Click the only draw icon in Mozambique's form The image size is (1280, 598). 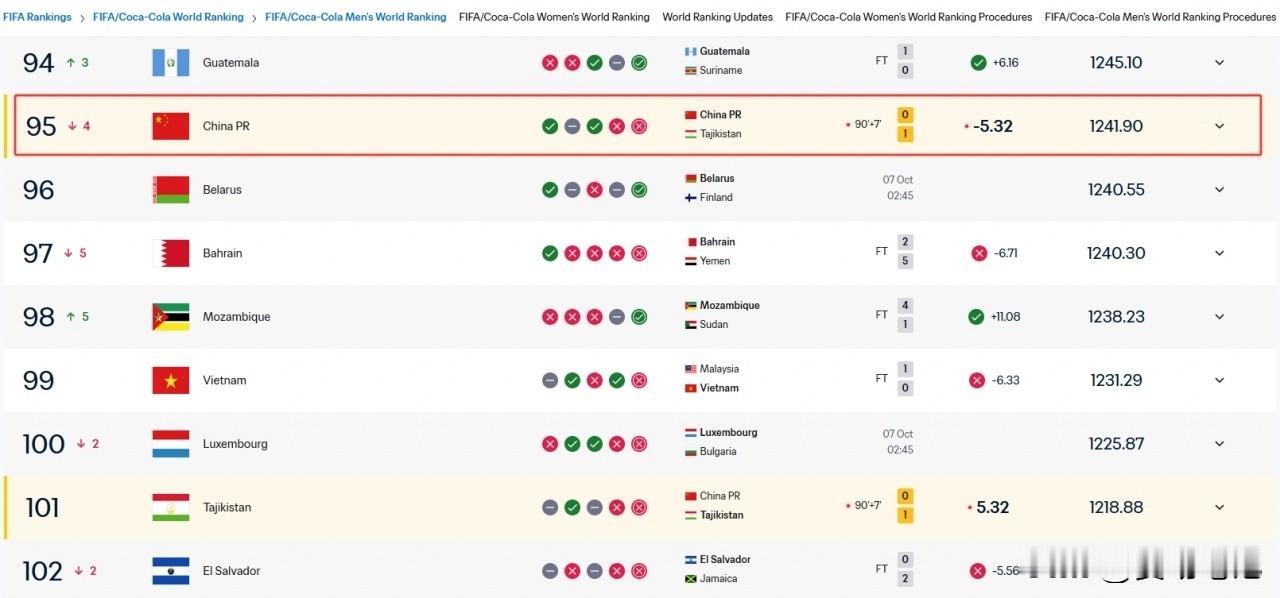617,317
